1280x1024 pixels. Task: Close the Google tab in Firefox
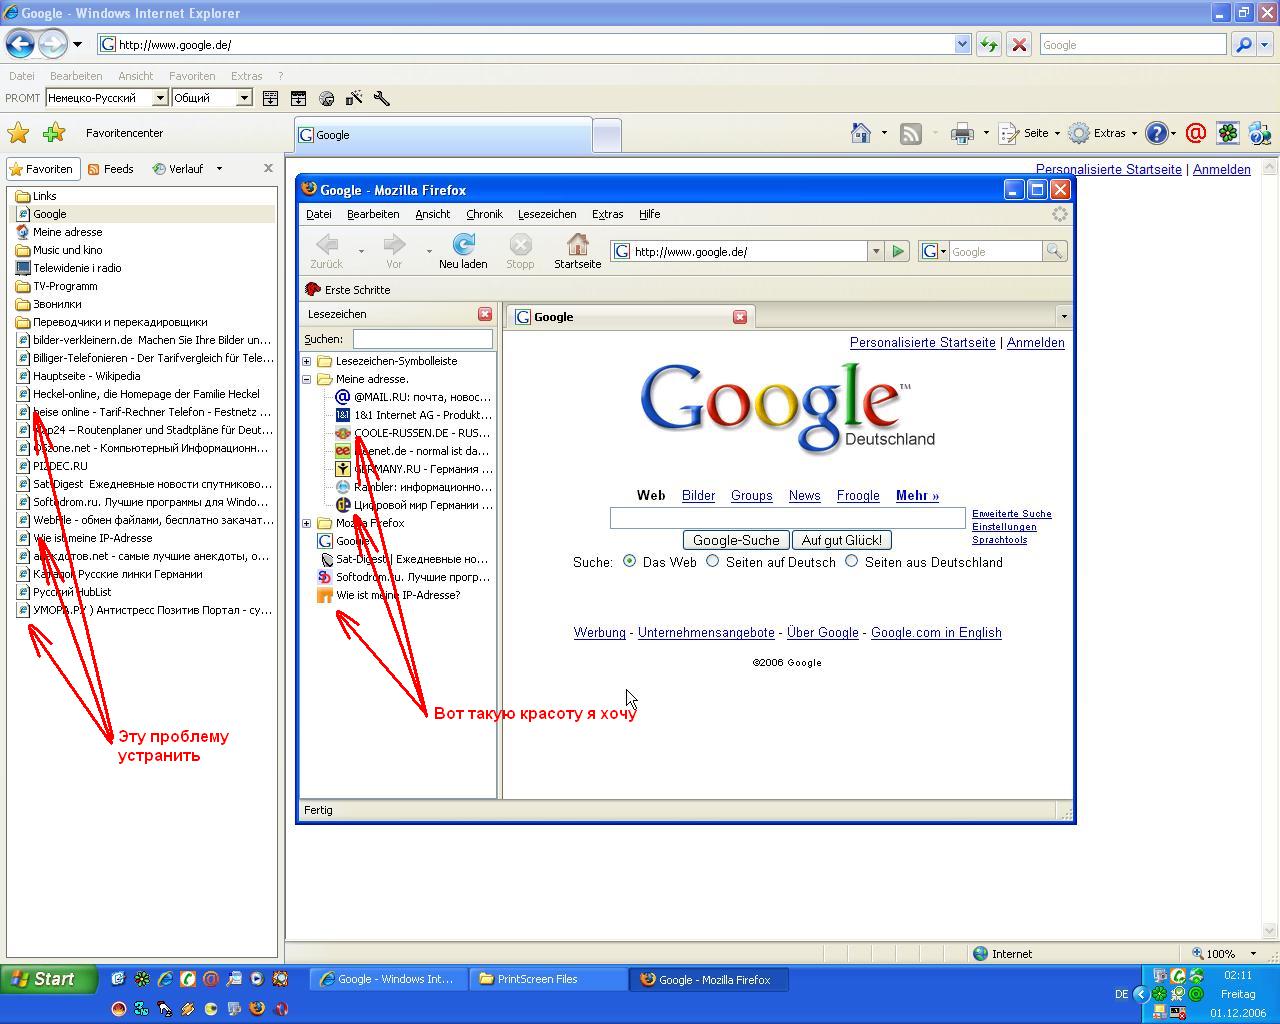(x=740, y=317)
